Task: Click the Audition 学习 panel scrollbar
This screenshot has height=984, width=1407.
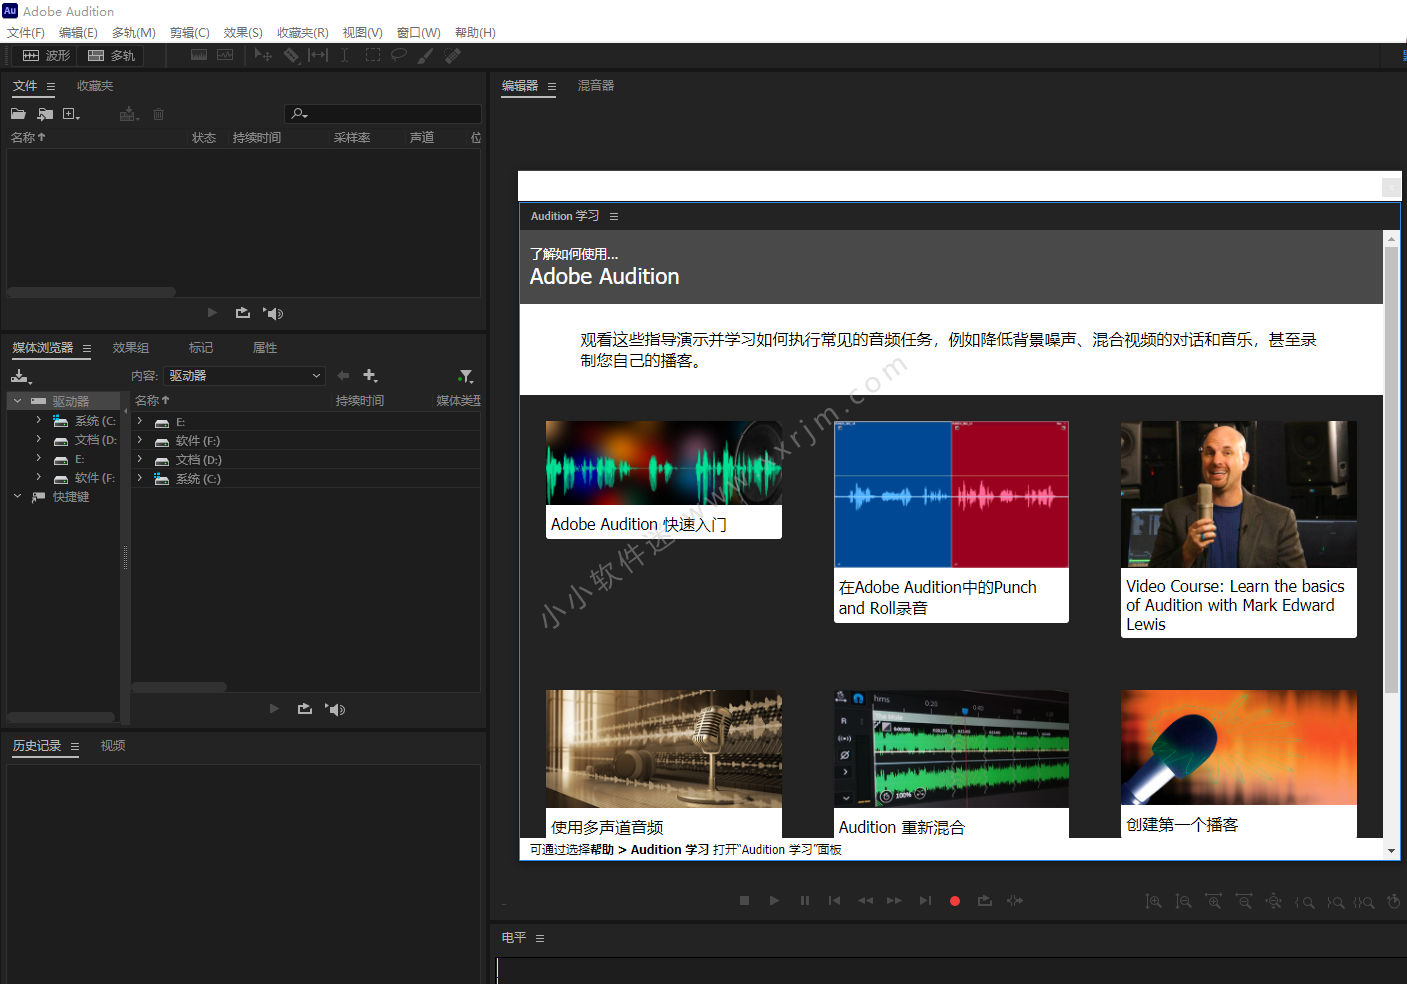Action: (x=1391, y=470)
